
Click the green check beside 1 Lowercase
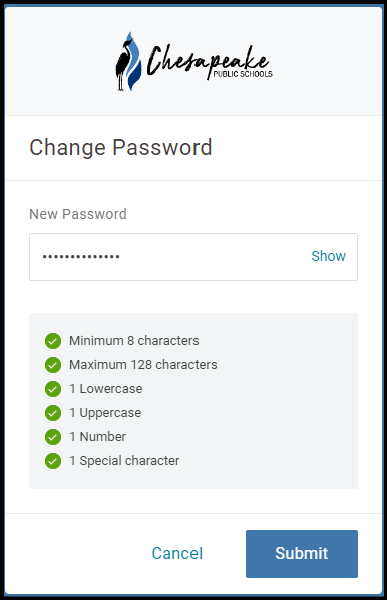pyautogui.click(x=53, y=389)
